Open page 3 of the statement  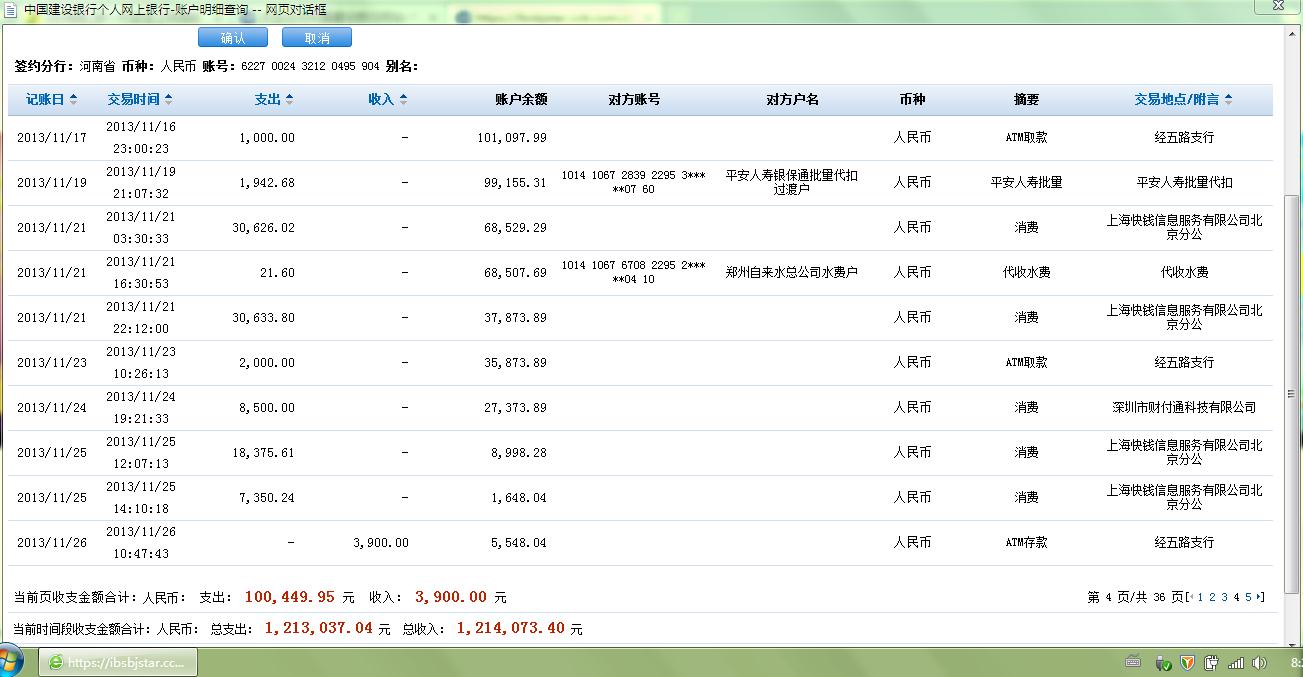[1224, 597]
